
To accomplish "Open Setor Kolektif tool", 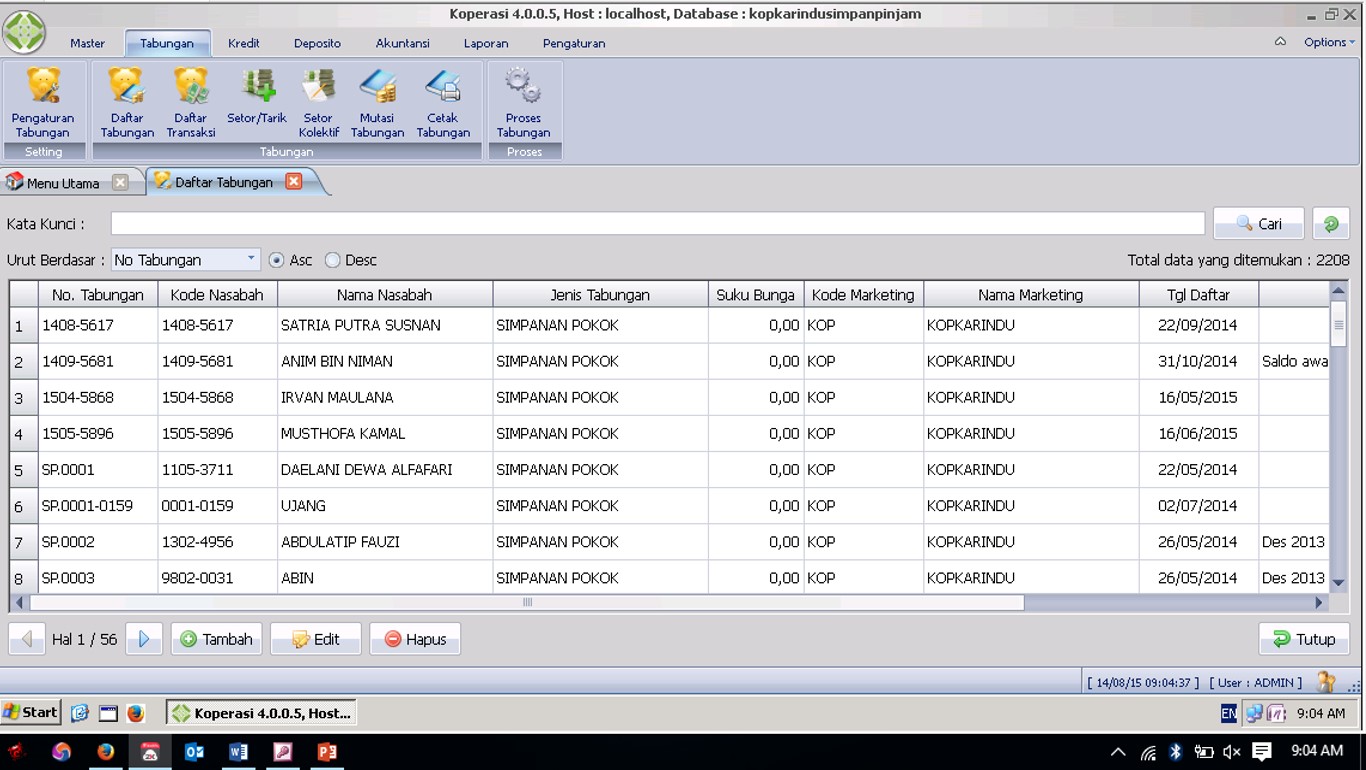I will pyautogui.click(x=318, y=102).
